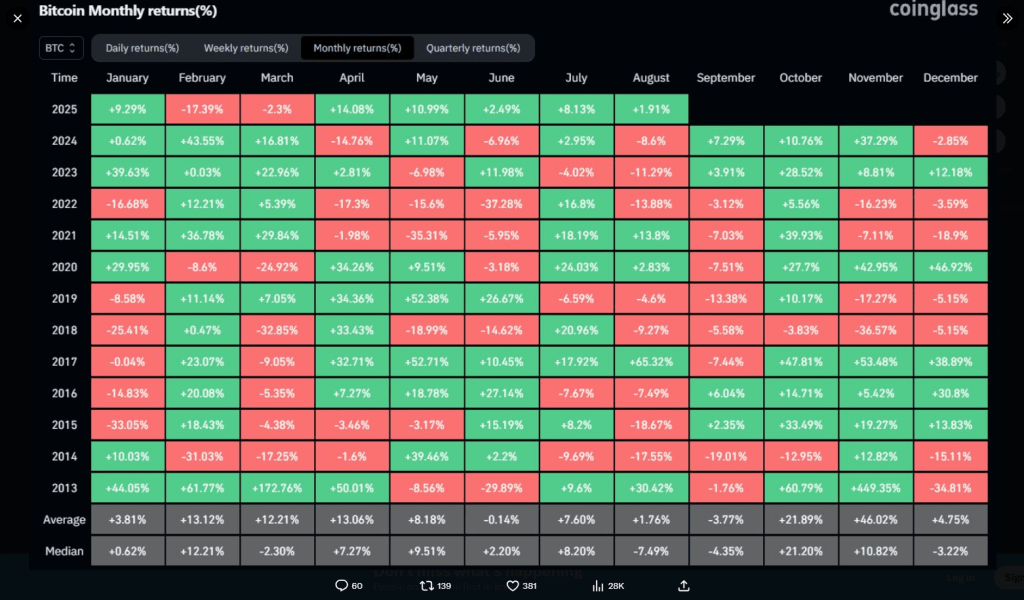Open the BTC coin selector dropdown
Viewport: 1024px width, 600px height.
coord(61,47)
